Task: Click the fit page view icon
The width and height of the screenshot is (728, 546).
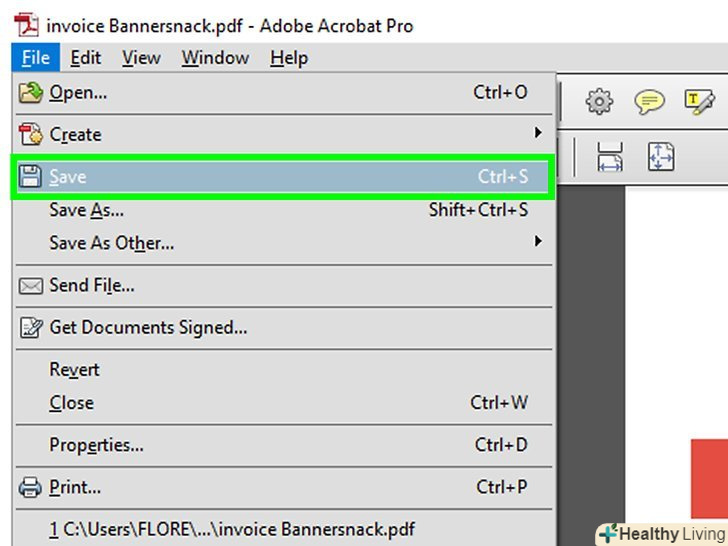Action: (661, 157)
